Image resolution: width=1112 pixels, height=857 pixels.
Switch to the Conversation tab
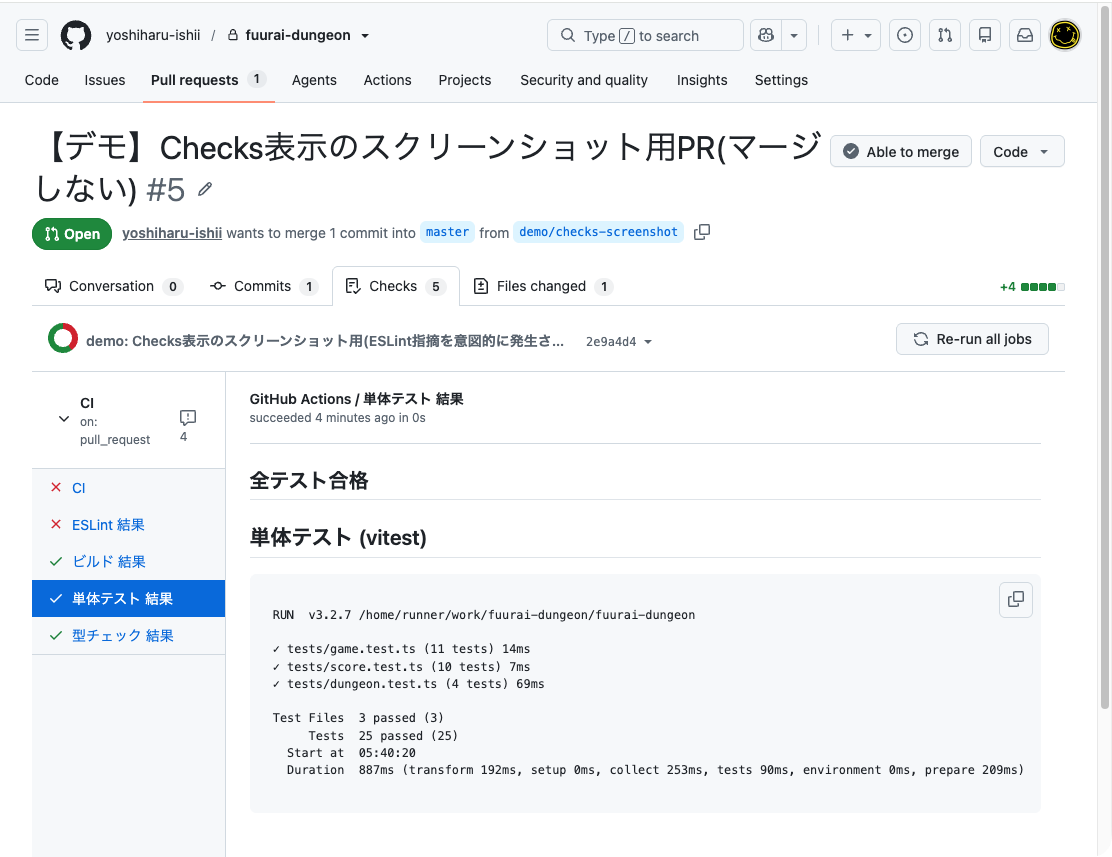click(113, 286)
